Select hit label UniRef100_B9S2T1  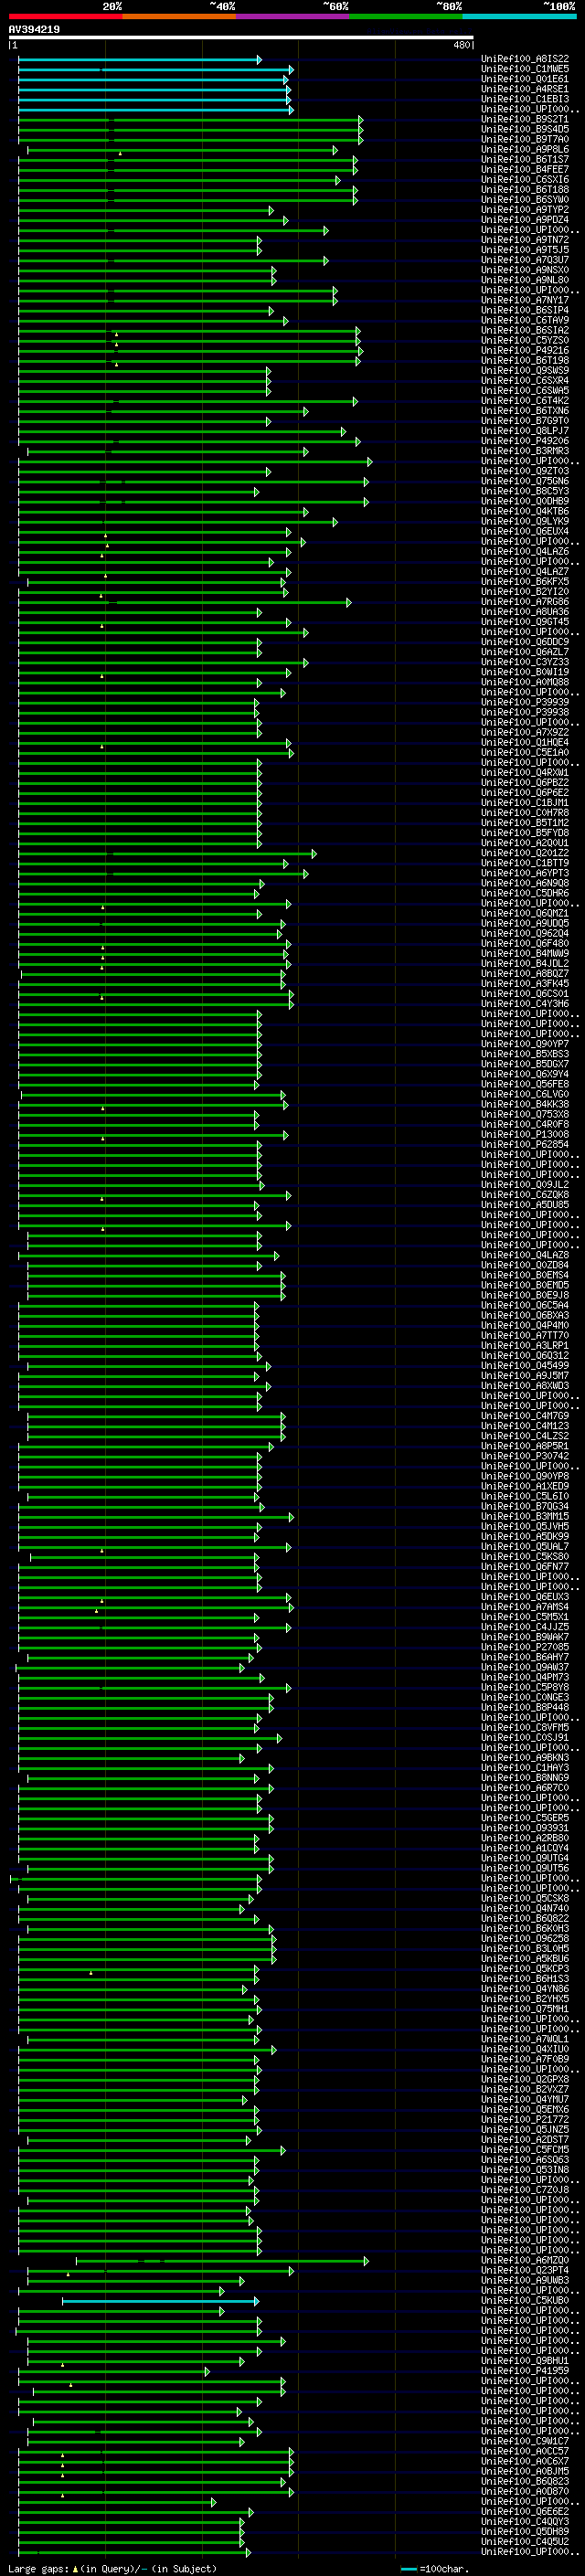[x=525, y=119]
